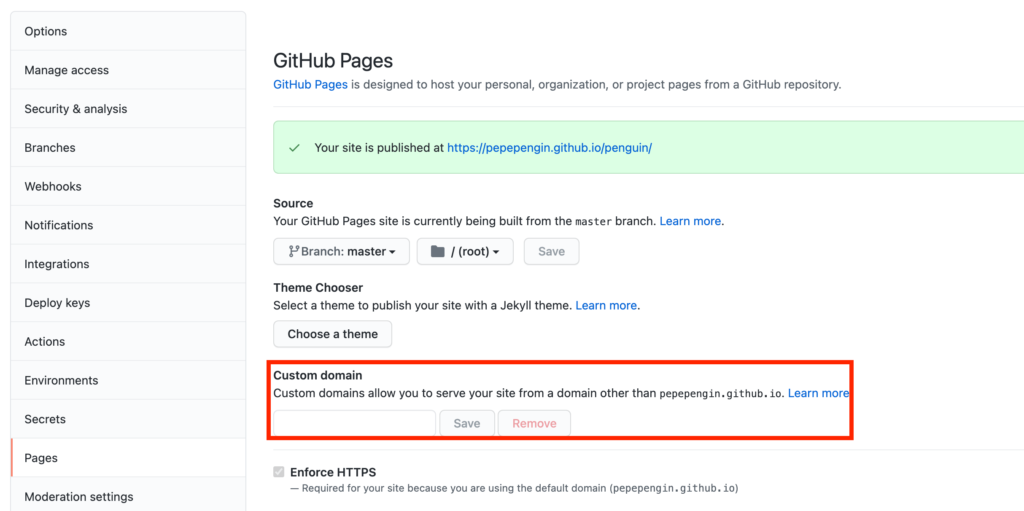Click the GitHub Pages blue link
The width and height of the screenshot is (1024, 511).
[x=310, y=84]
